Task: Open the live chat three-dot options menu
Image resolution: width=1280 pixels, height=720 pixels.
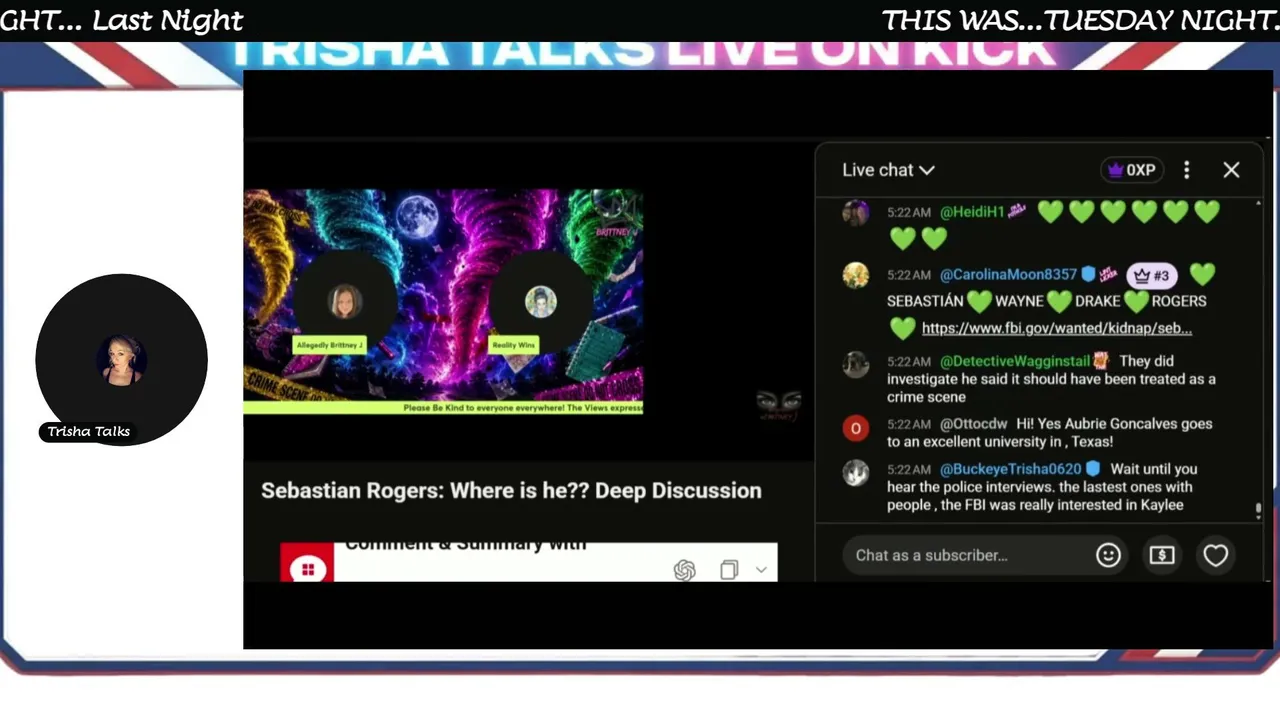Action: pos(1187,170)
